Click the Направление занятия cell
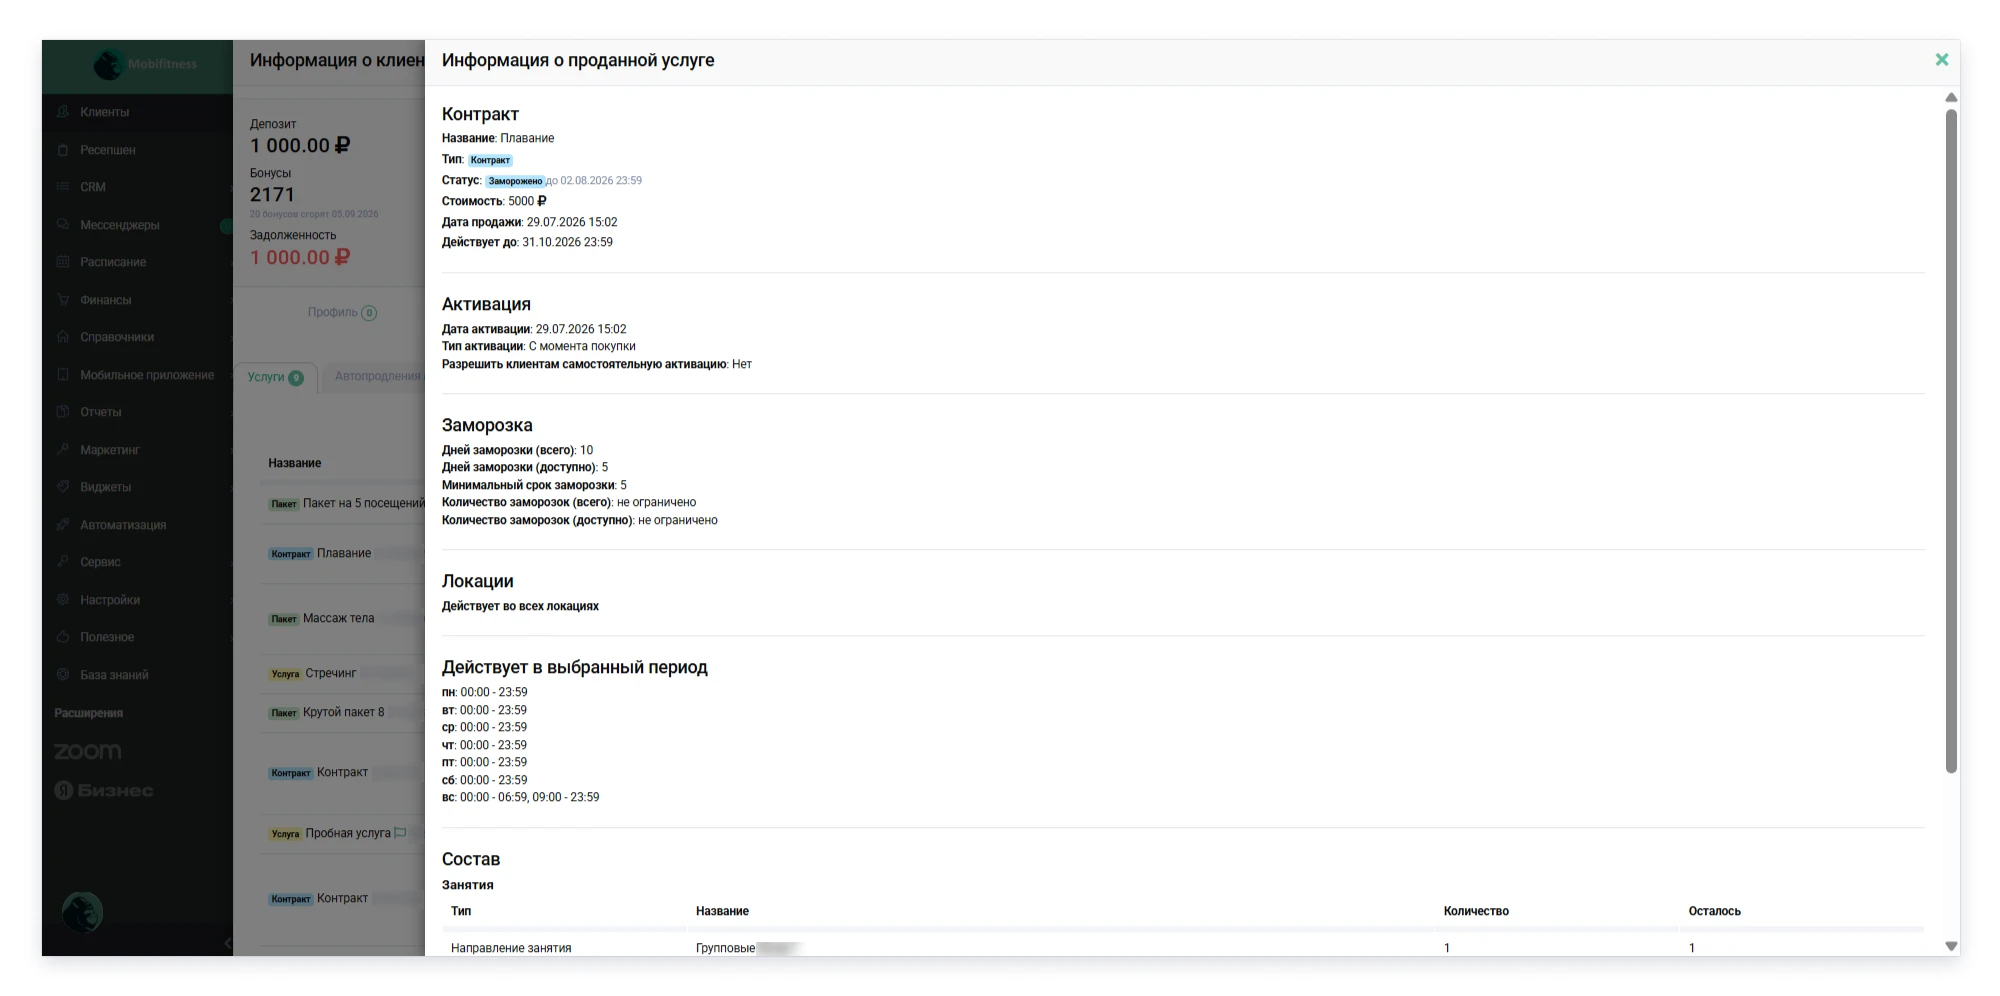Image resolution: width=2000 pixels, height=996 pixels. pyautogui.click(x=511, y=948)
